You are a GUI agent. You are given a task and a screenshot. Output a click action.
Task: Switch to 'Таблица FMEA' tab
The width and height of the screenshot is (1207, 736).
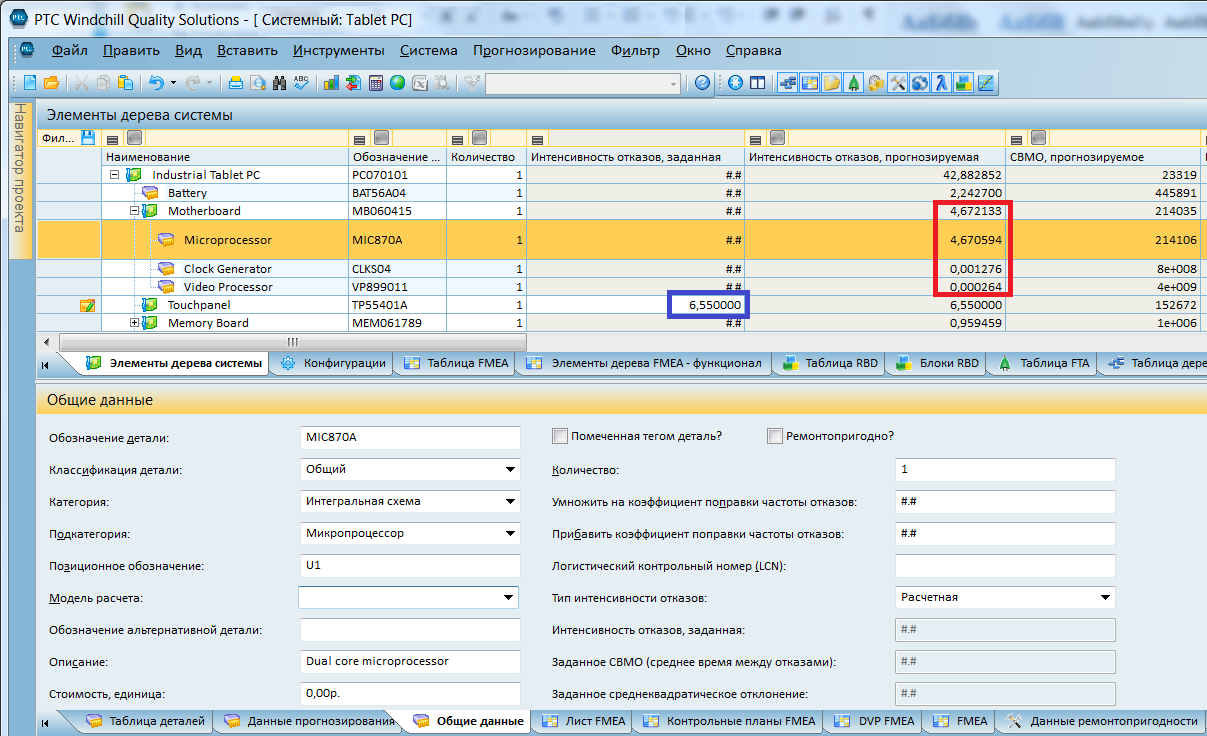(454, 363)
